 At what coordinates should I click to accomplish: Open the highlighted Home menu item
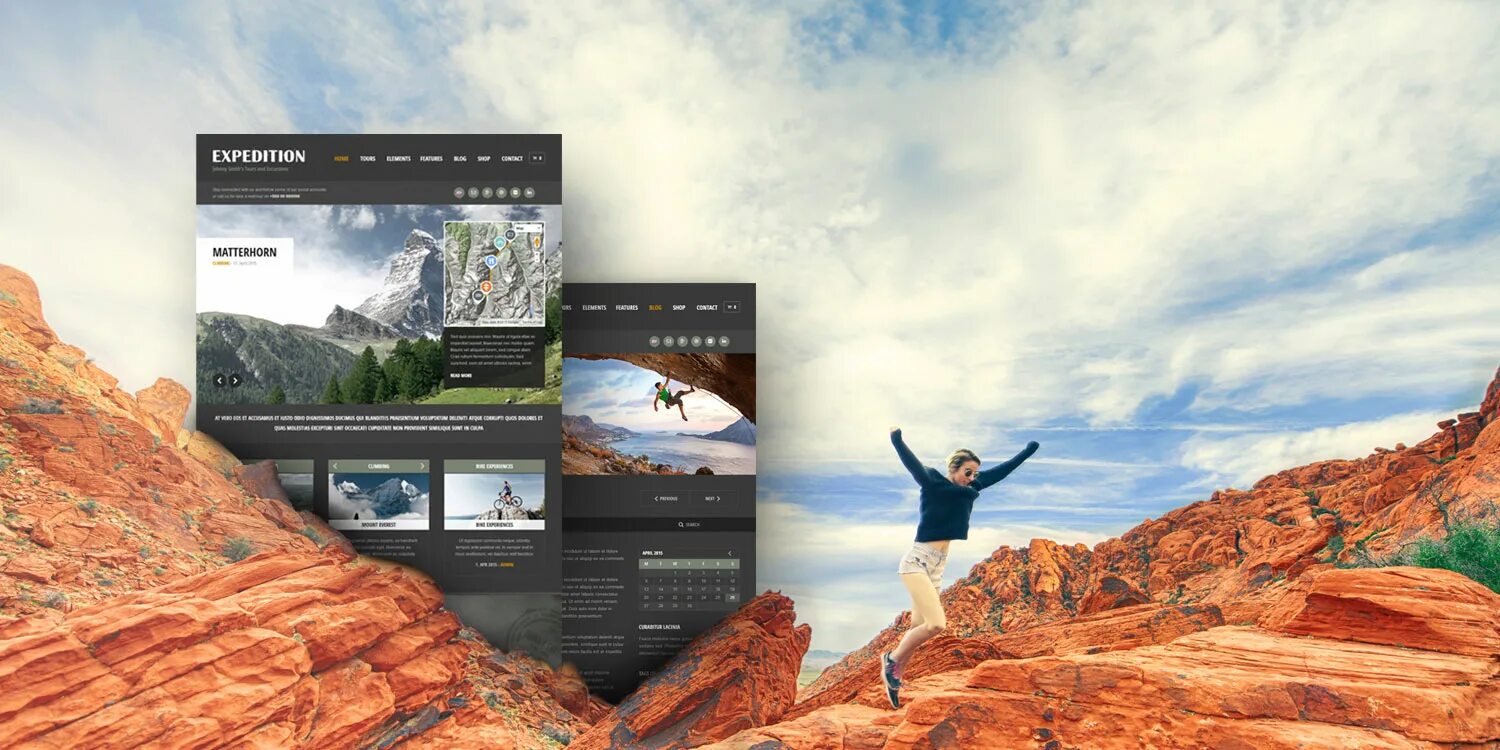click(342, 158)
